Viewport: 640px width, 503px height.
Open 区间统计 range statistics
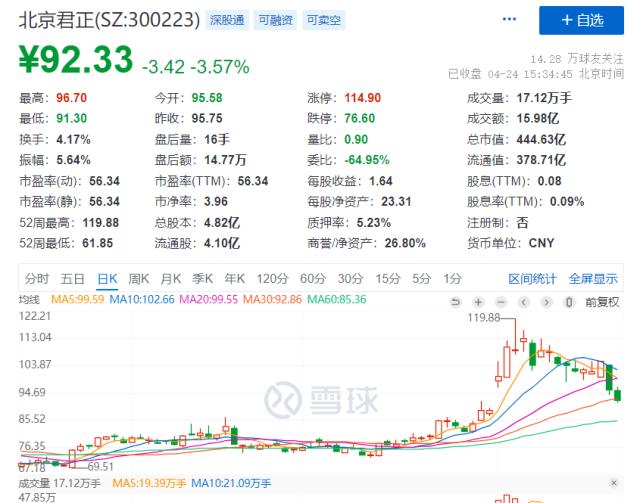[x=532, y=278]
